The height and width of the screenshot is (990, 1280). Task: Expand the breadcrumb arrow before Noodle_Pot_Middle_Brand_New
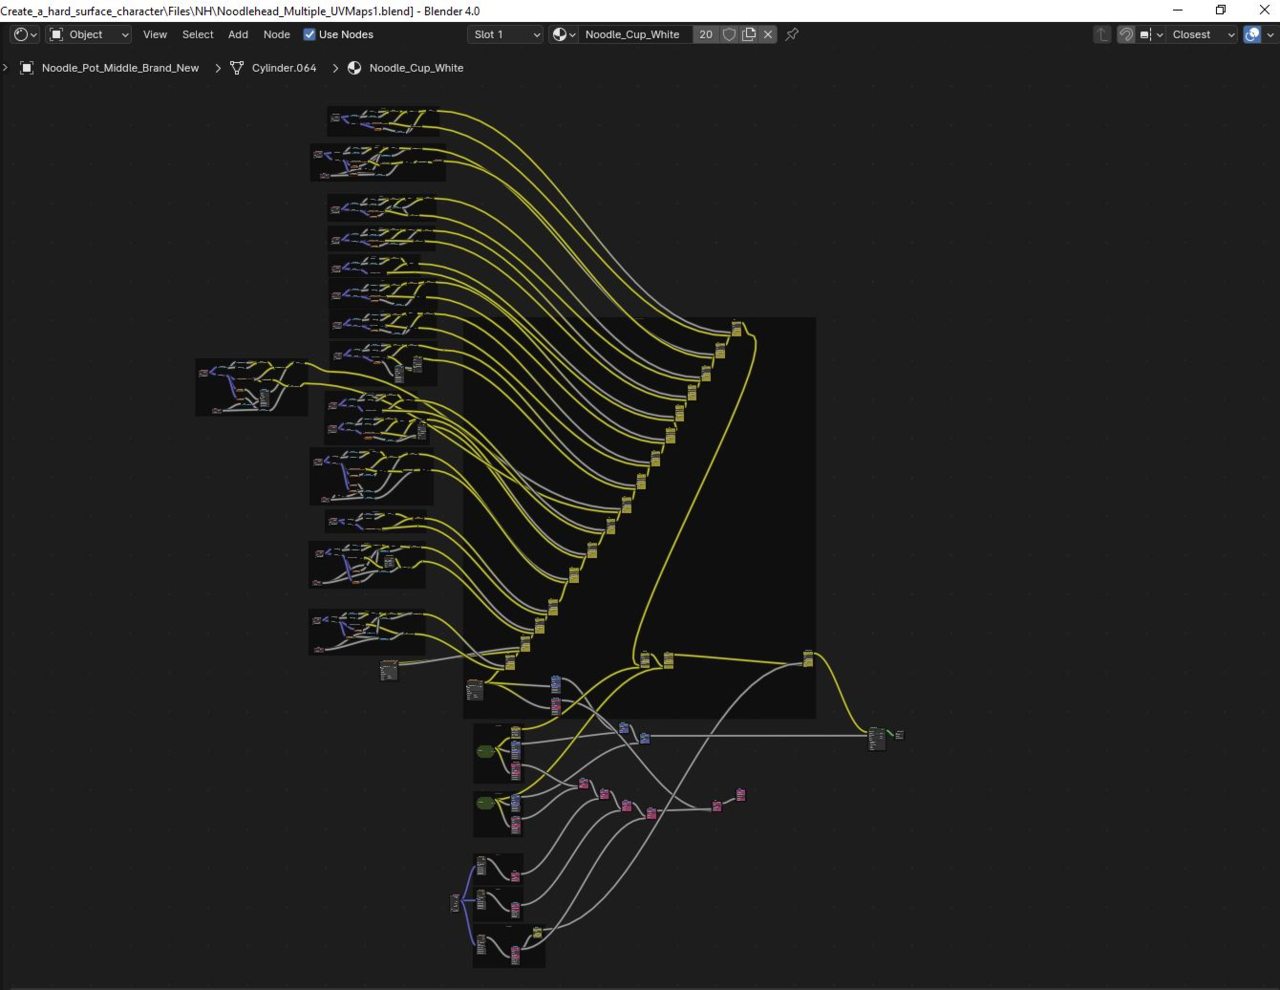click(x=6, y=68)
